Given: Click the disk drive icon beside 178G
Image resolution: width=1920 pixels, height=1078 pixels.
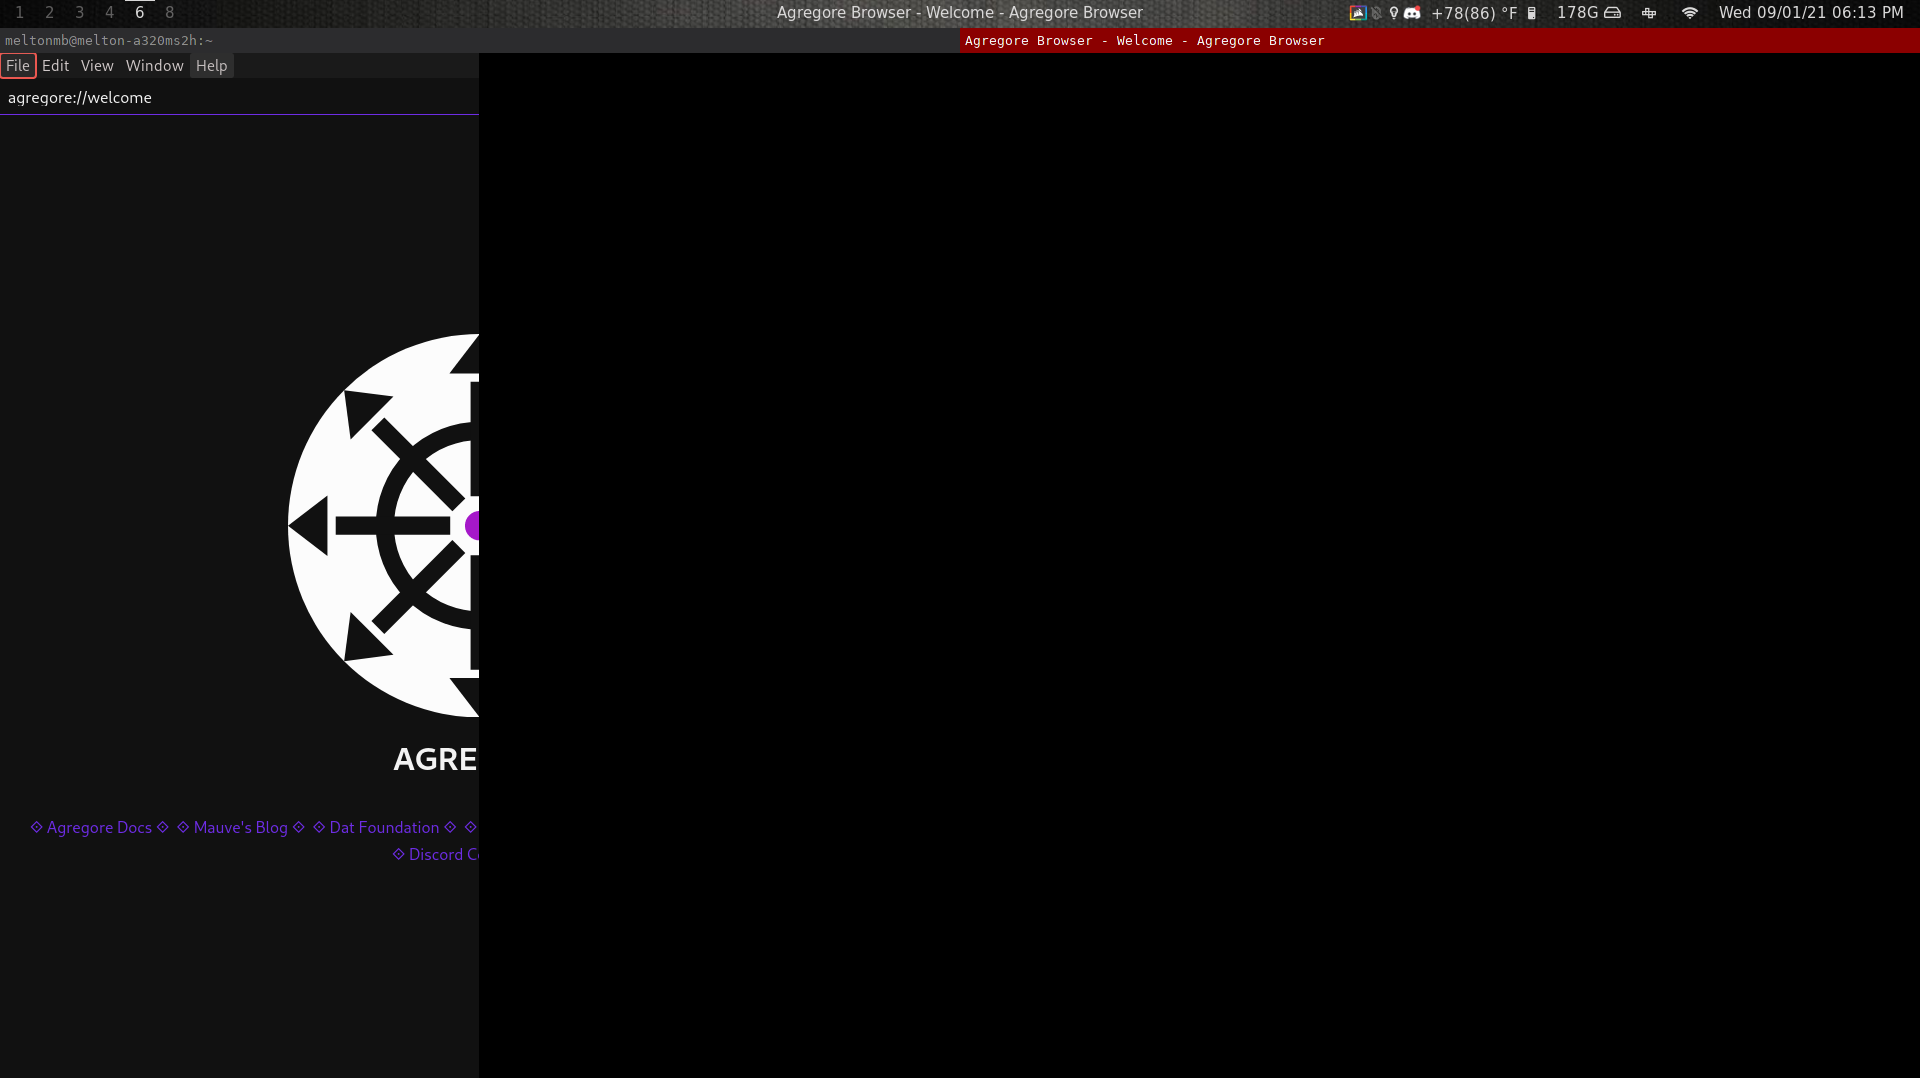Looking at the screenshot, I should (1613, 13).
